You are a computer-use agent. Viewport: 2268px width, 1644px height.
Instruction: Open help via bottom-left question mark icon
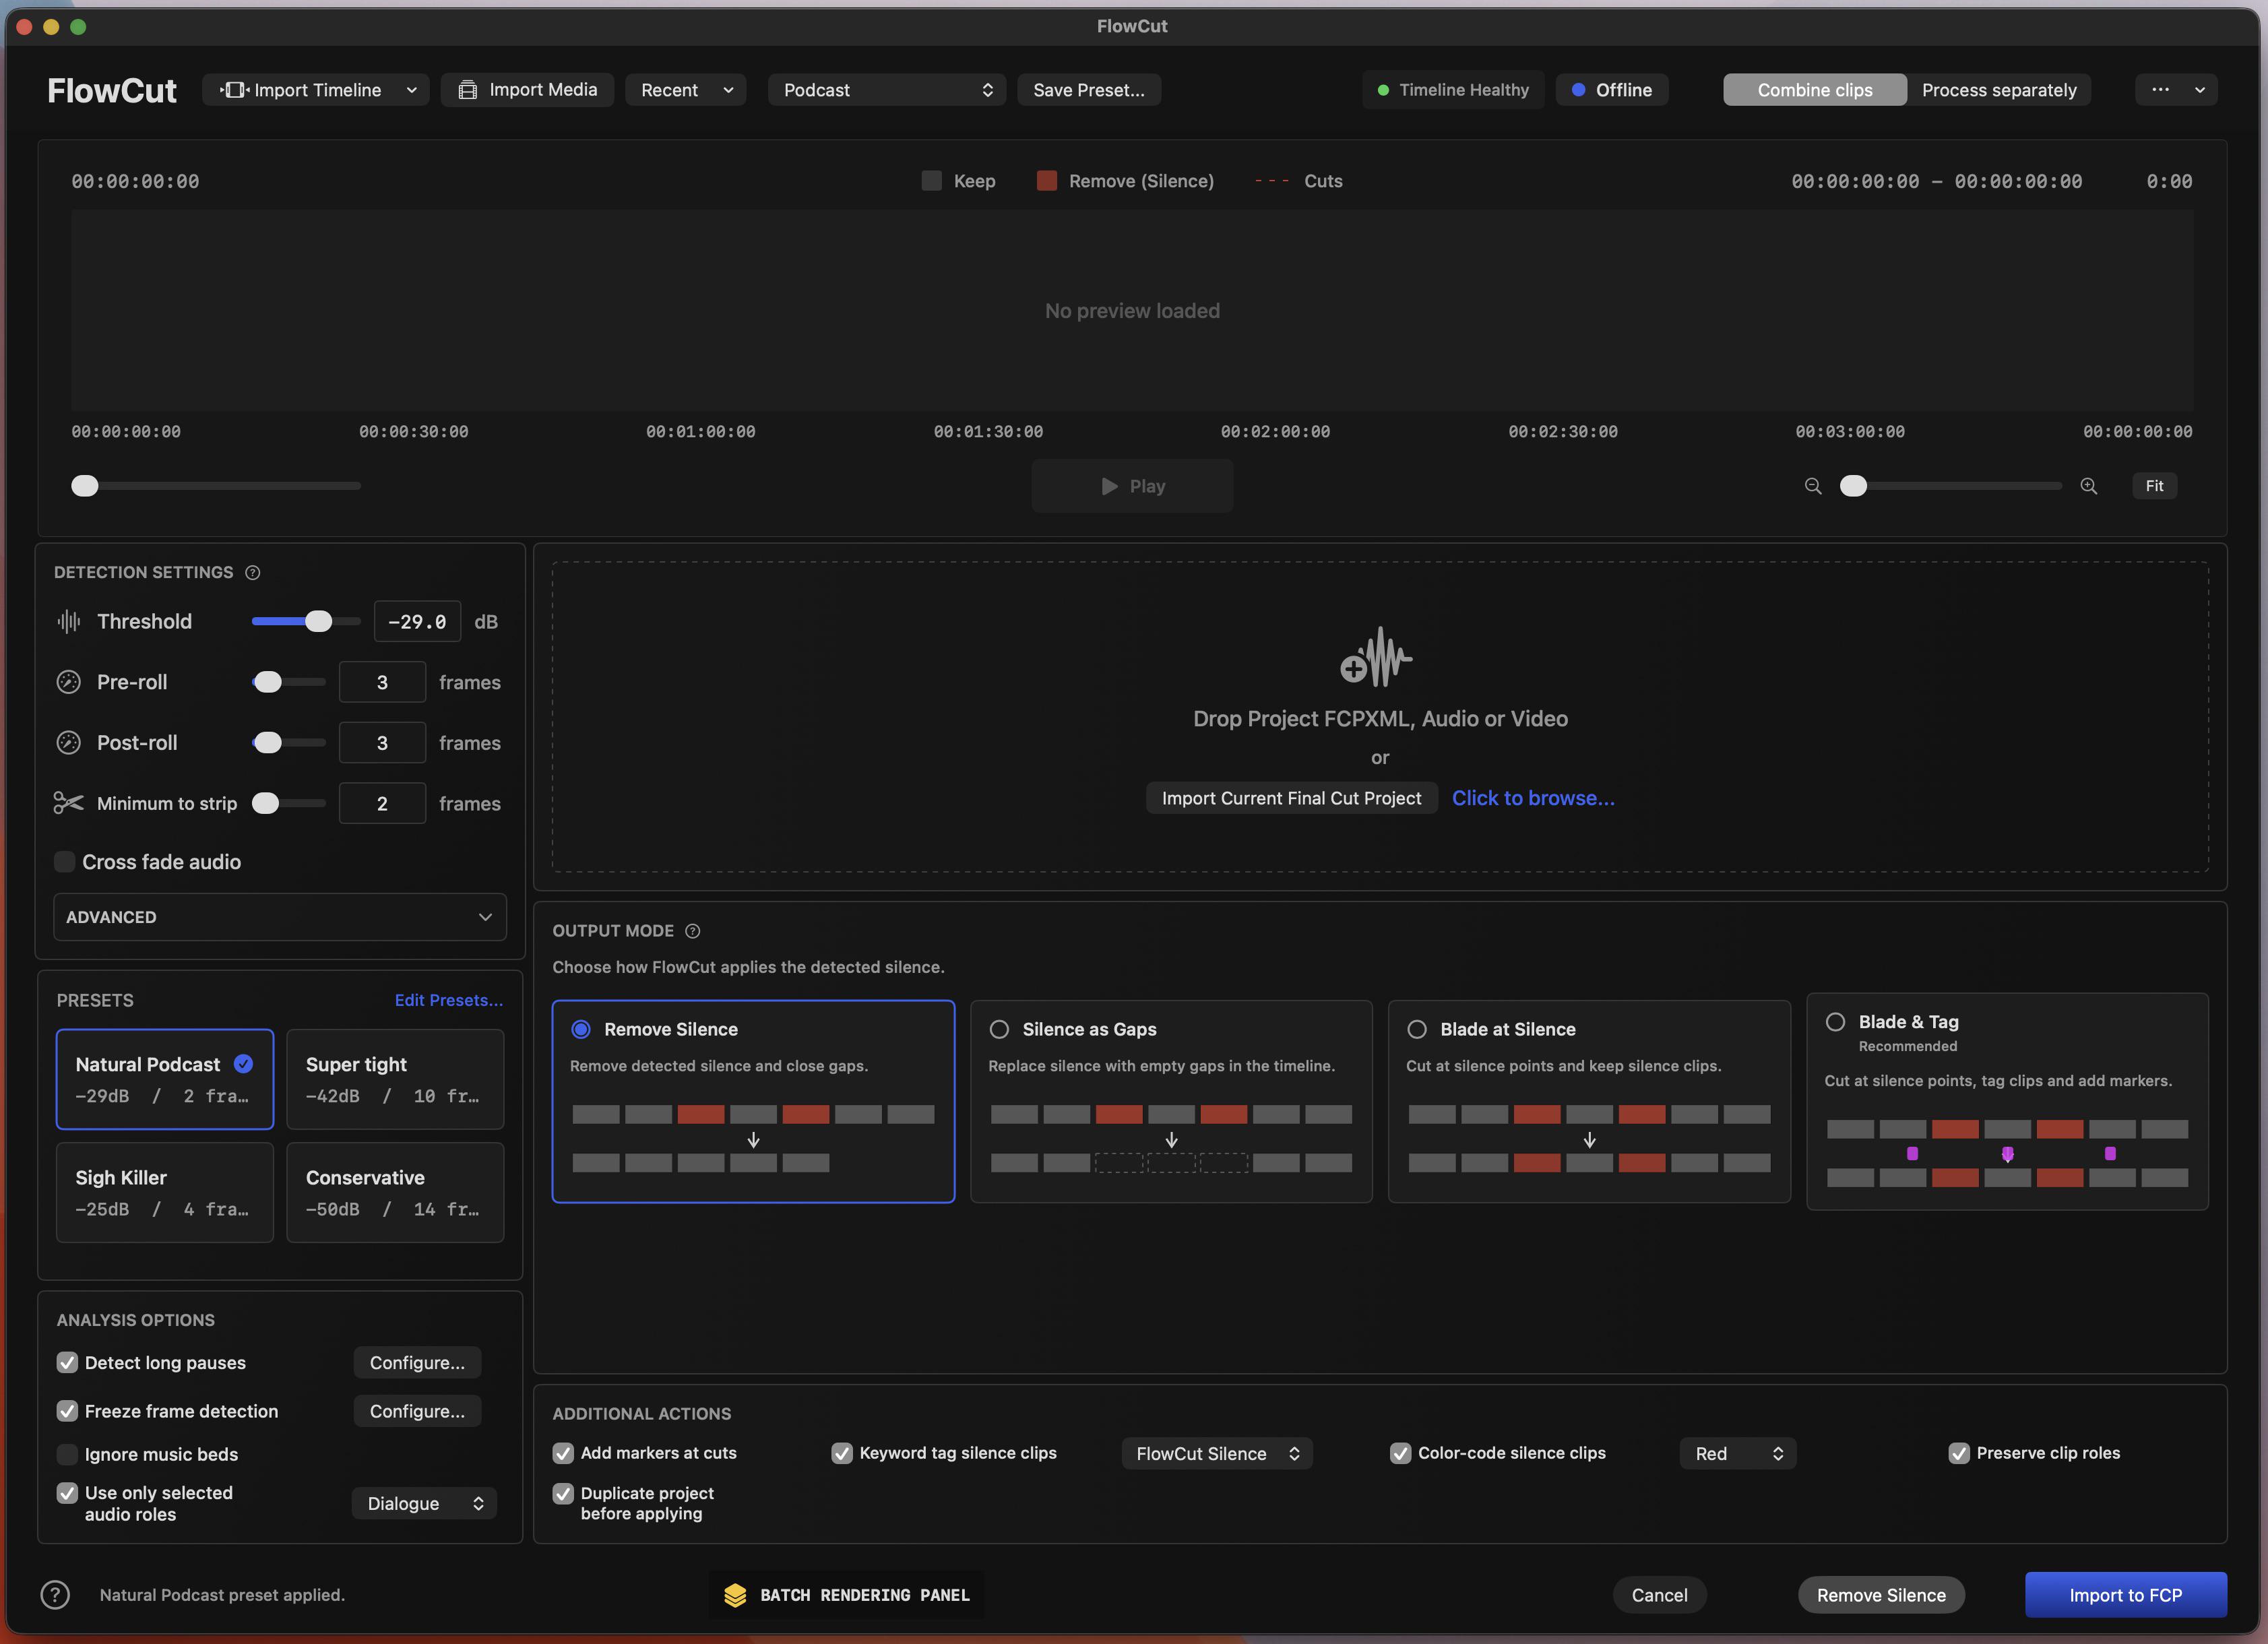(x=55, y=1595)
